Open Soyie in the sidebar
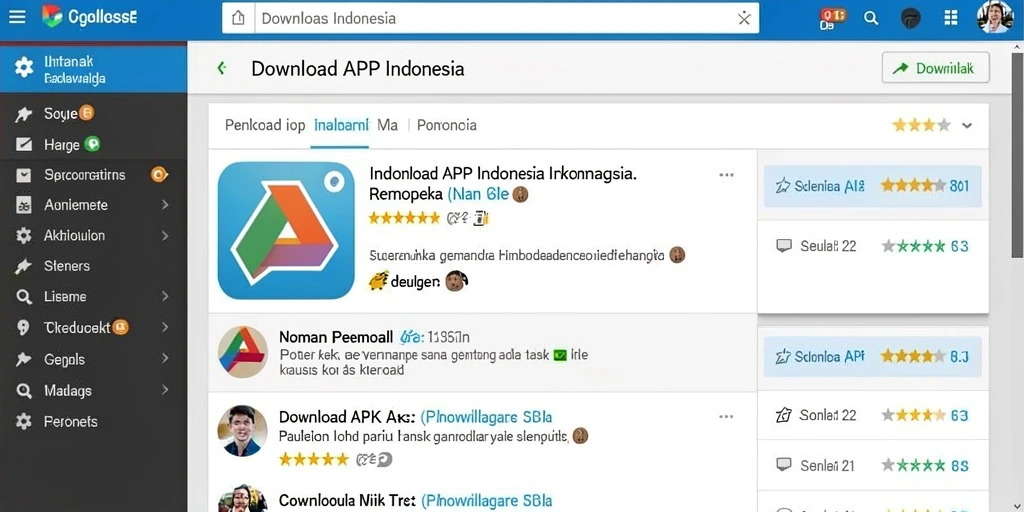 click(60, 114)
